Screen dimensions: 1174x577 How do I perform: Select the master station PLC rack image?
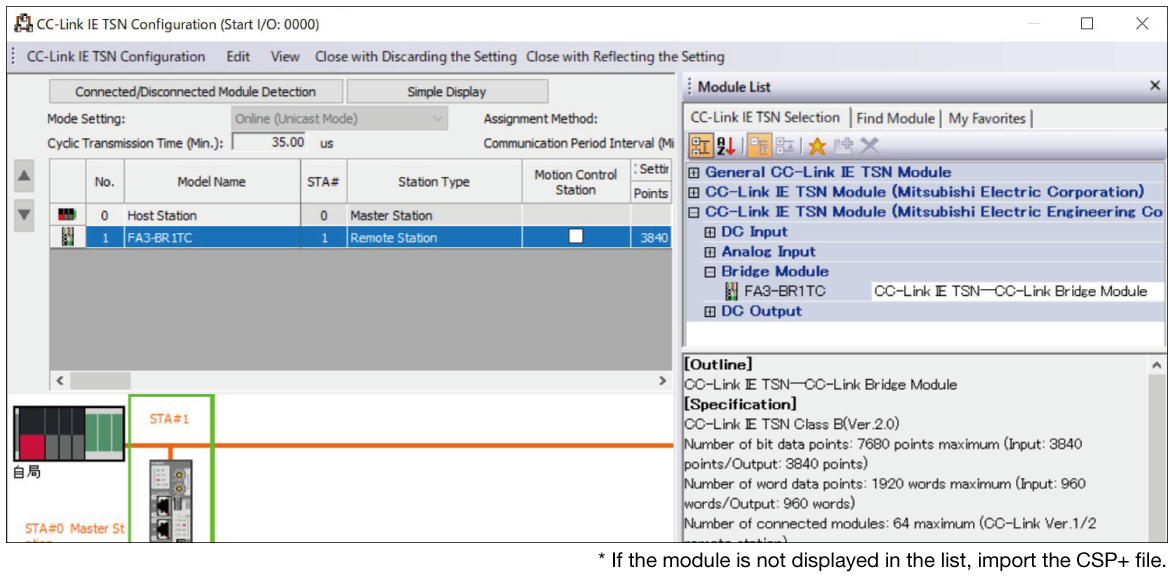[69, 434]
